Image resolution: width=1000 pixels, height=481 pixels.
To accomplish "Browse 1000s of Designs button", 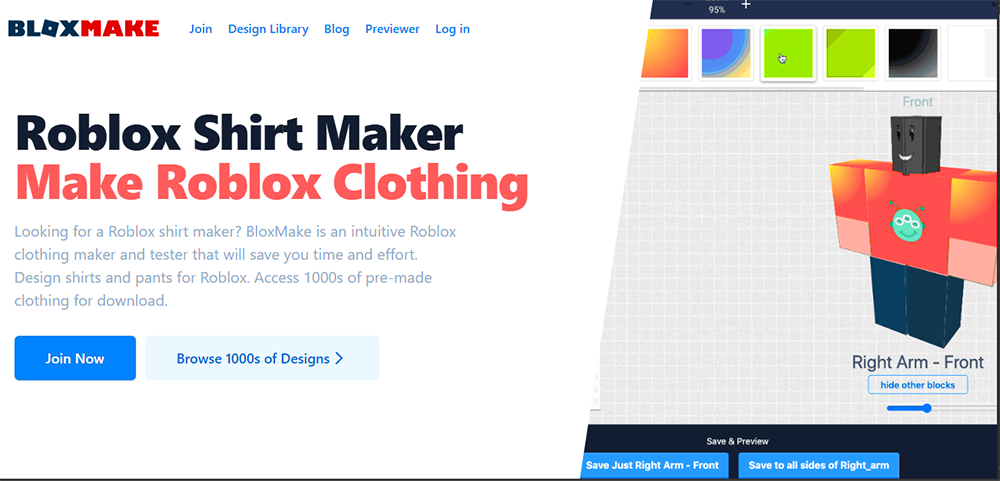I will [262, 358].
